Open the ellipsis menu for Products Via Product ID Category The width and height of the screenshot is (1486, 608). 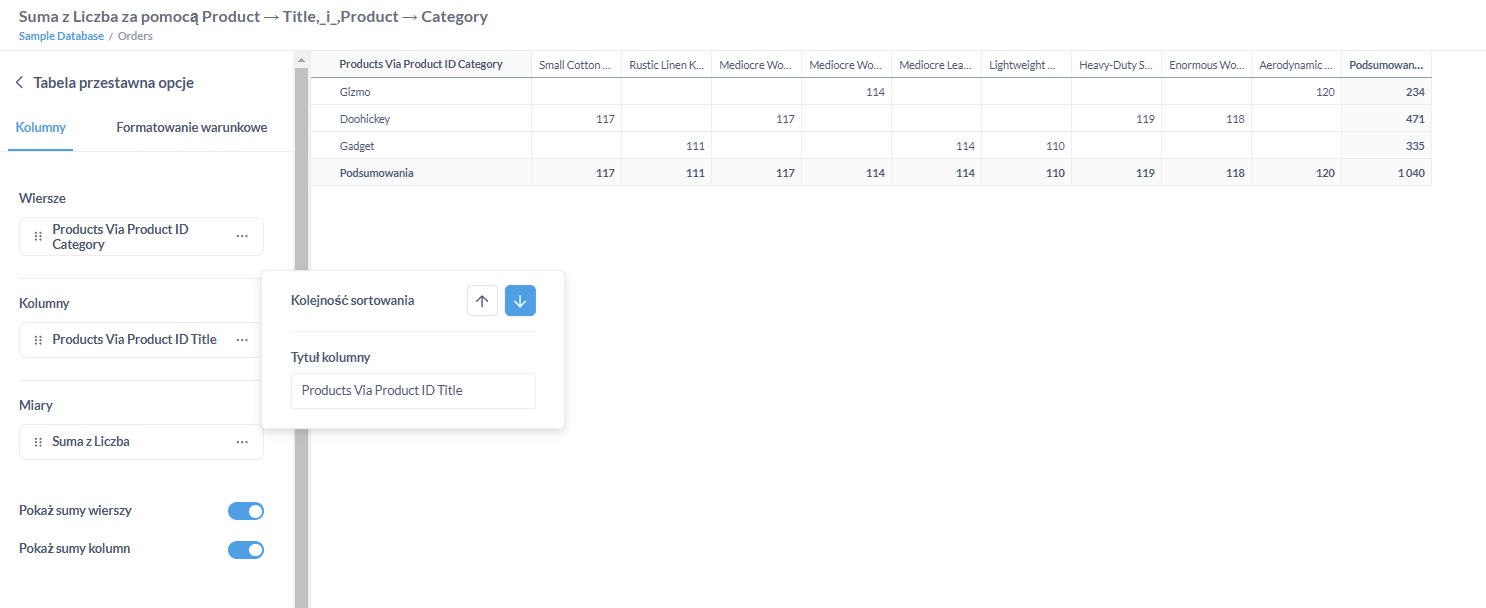click(x=241, y=236)
